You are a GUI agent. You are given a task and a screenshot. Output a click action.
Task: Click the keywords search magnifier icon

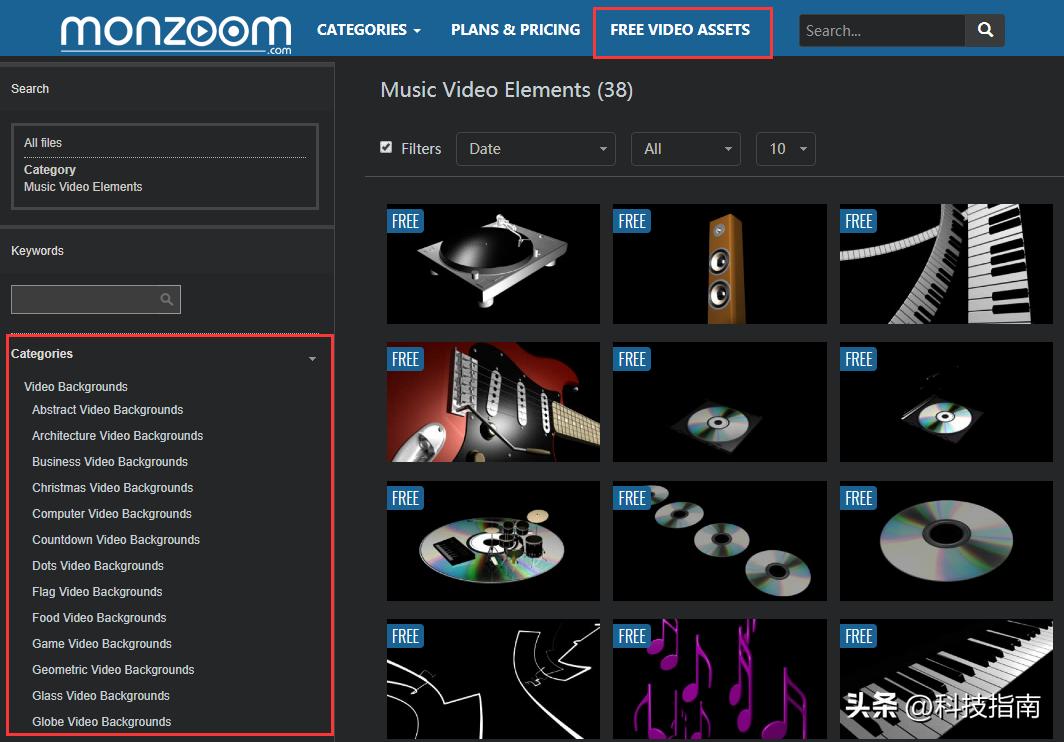167,299
